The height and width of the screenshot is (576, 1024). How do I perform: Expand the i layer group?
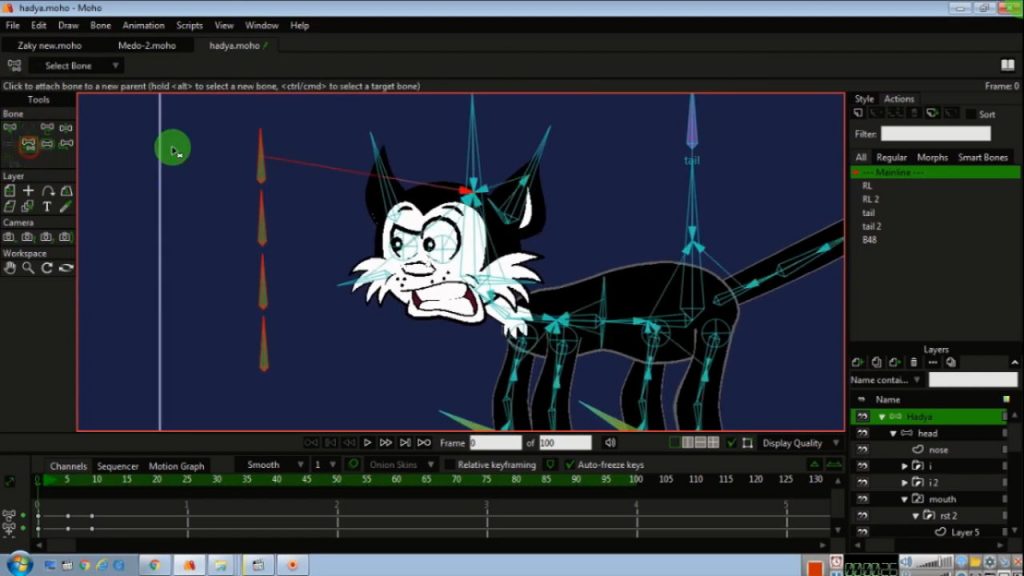[x=904, y=466]
